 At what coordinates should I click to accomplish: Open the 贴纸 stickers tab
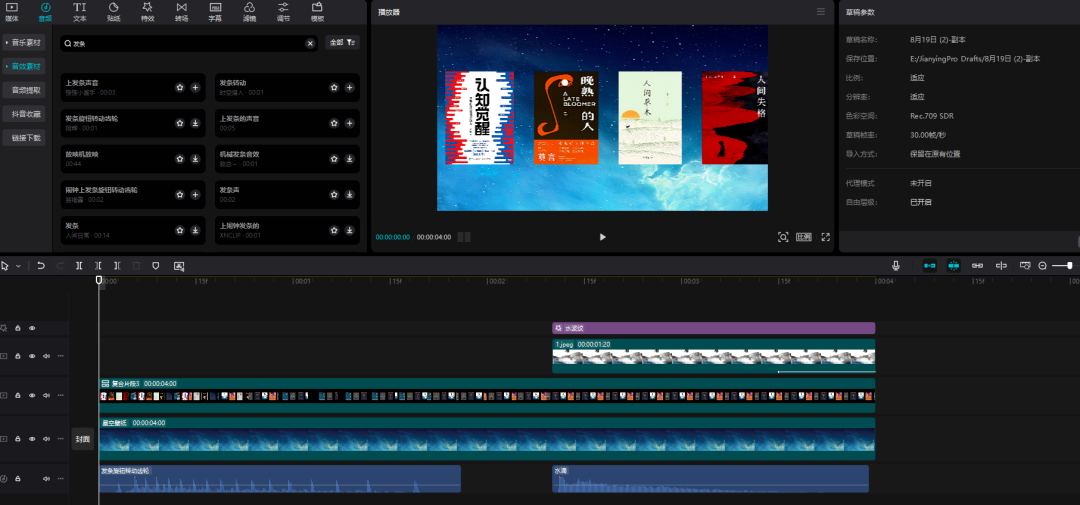114,12
